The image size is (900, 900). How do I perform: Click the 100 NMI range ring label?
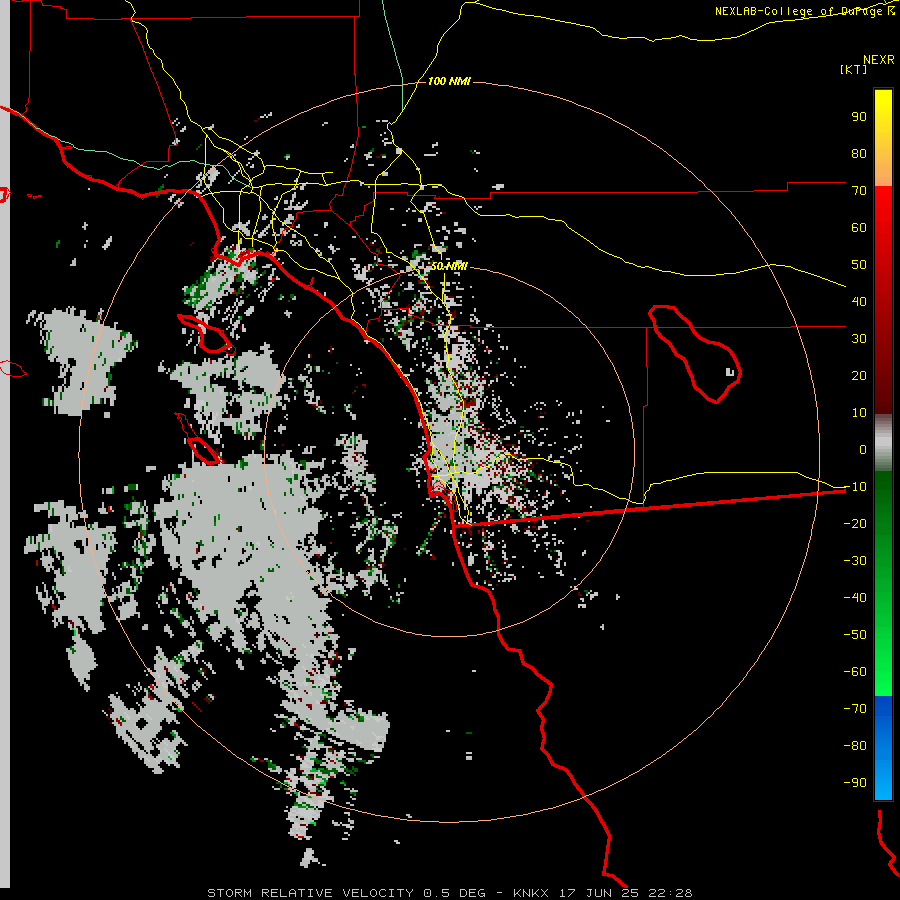coord(449,82)
